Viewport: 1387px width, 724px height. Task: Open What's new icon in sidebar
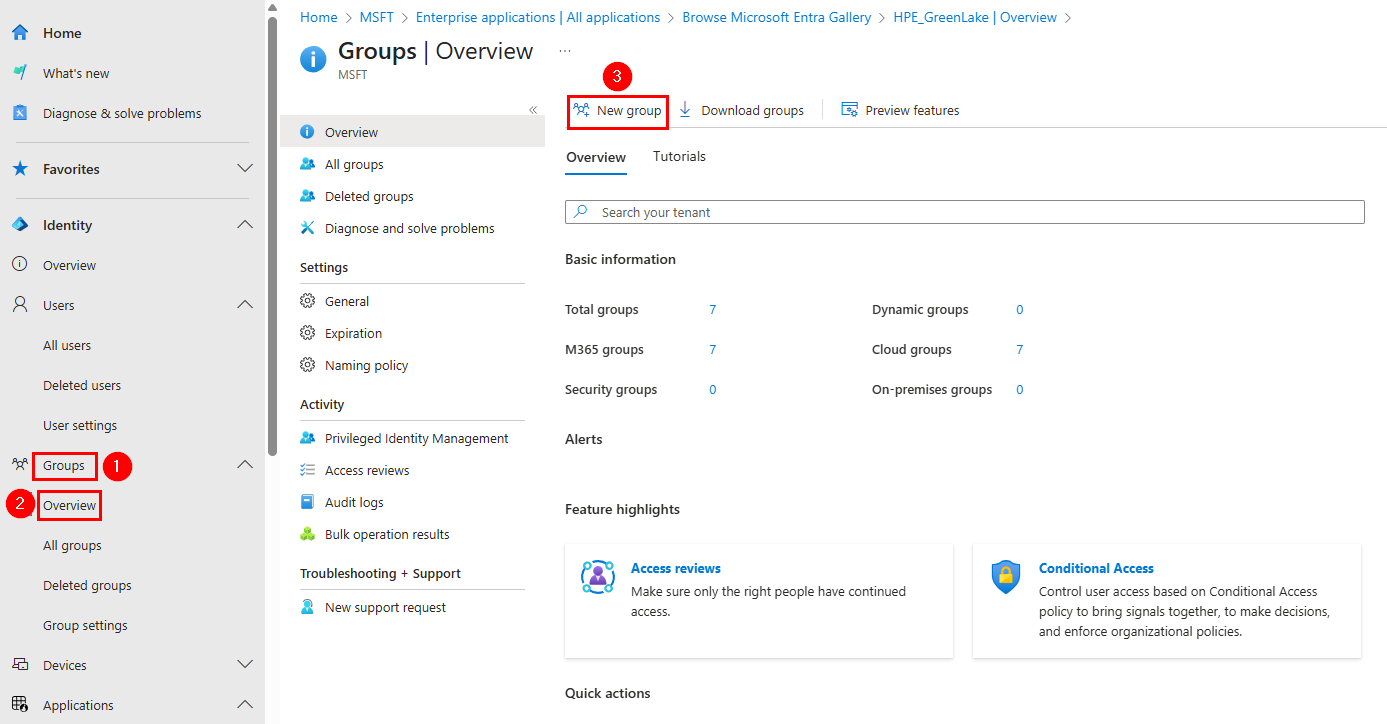coord(20,73)
